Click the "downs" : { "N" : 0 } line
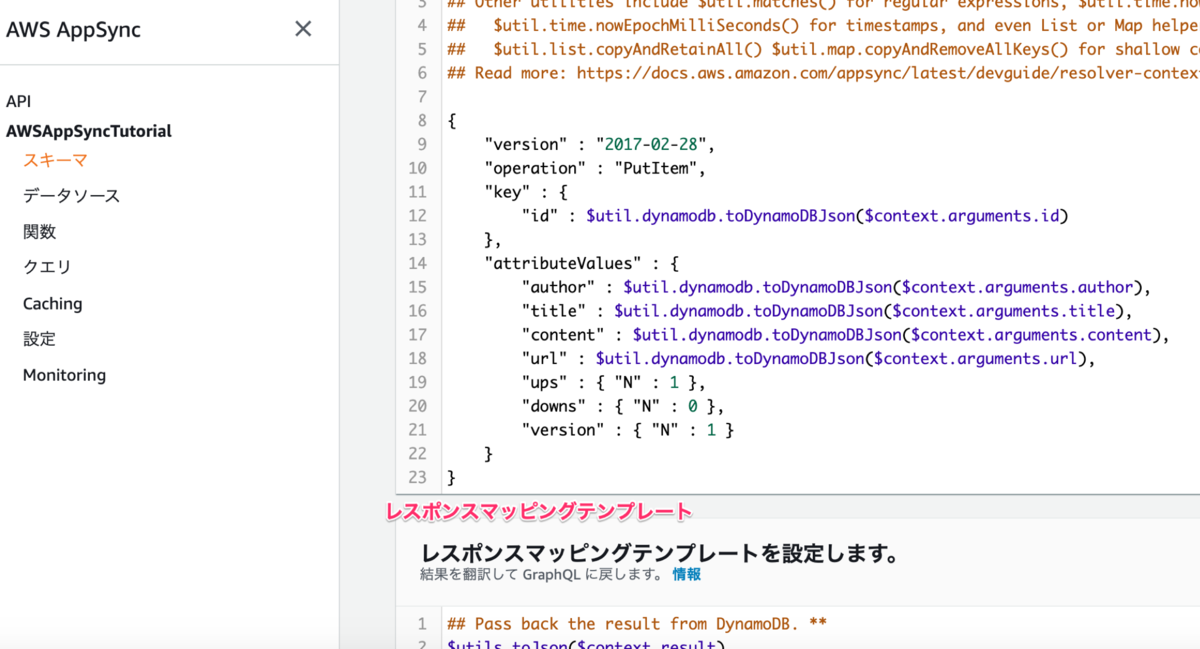The width and height of the screenshot is (1200, 649). pyautogui.click(x=622, y=406)
